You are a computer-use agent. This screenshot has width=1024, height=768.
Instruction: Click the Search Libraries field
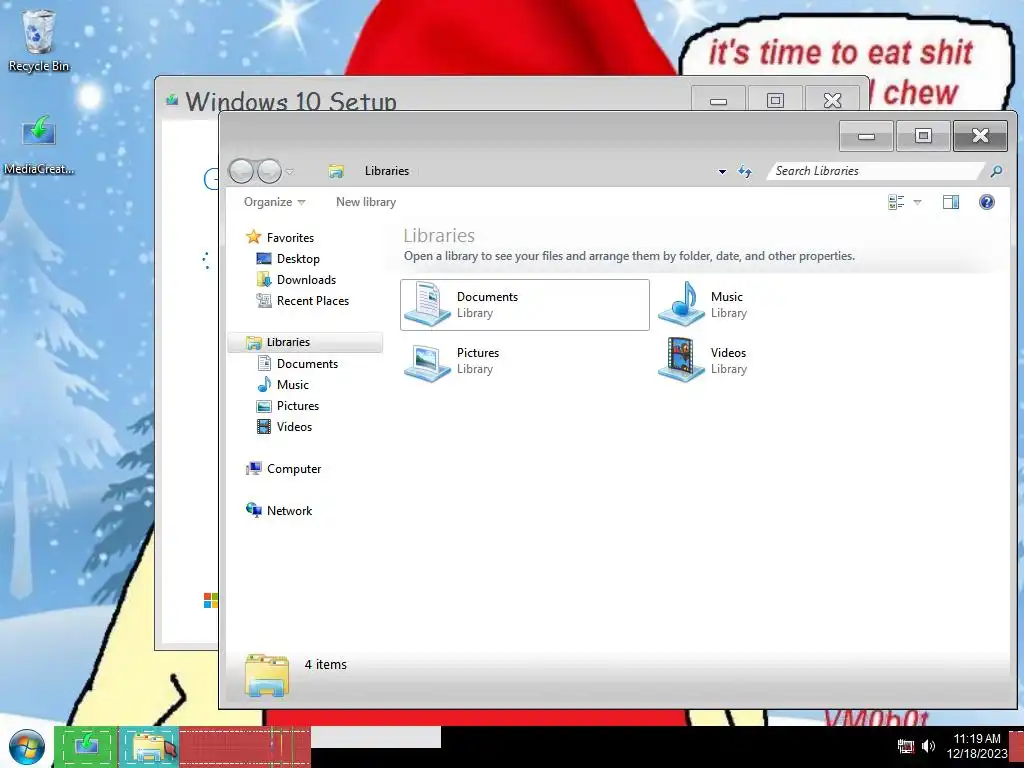coord(874,171)
